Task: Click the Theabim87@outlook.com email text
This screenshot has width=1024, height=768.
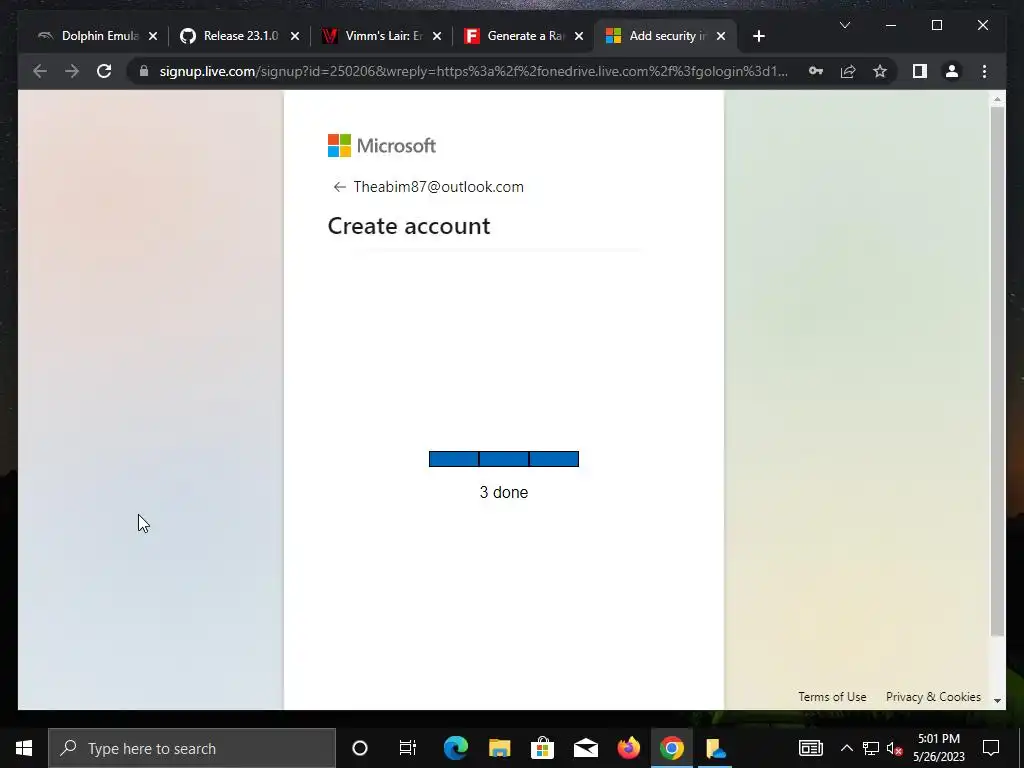Action: tap(438, 187)
